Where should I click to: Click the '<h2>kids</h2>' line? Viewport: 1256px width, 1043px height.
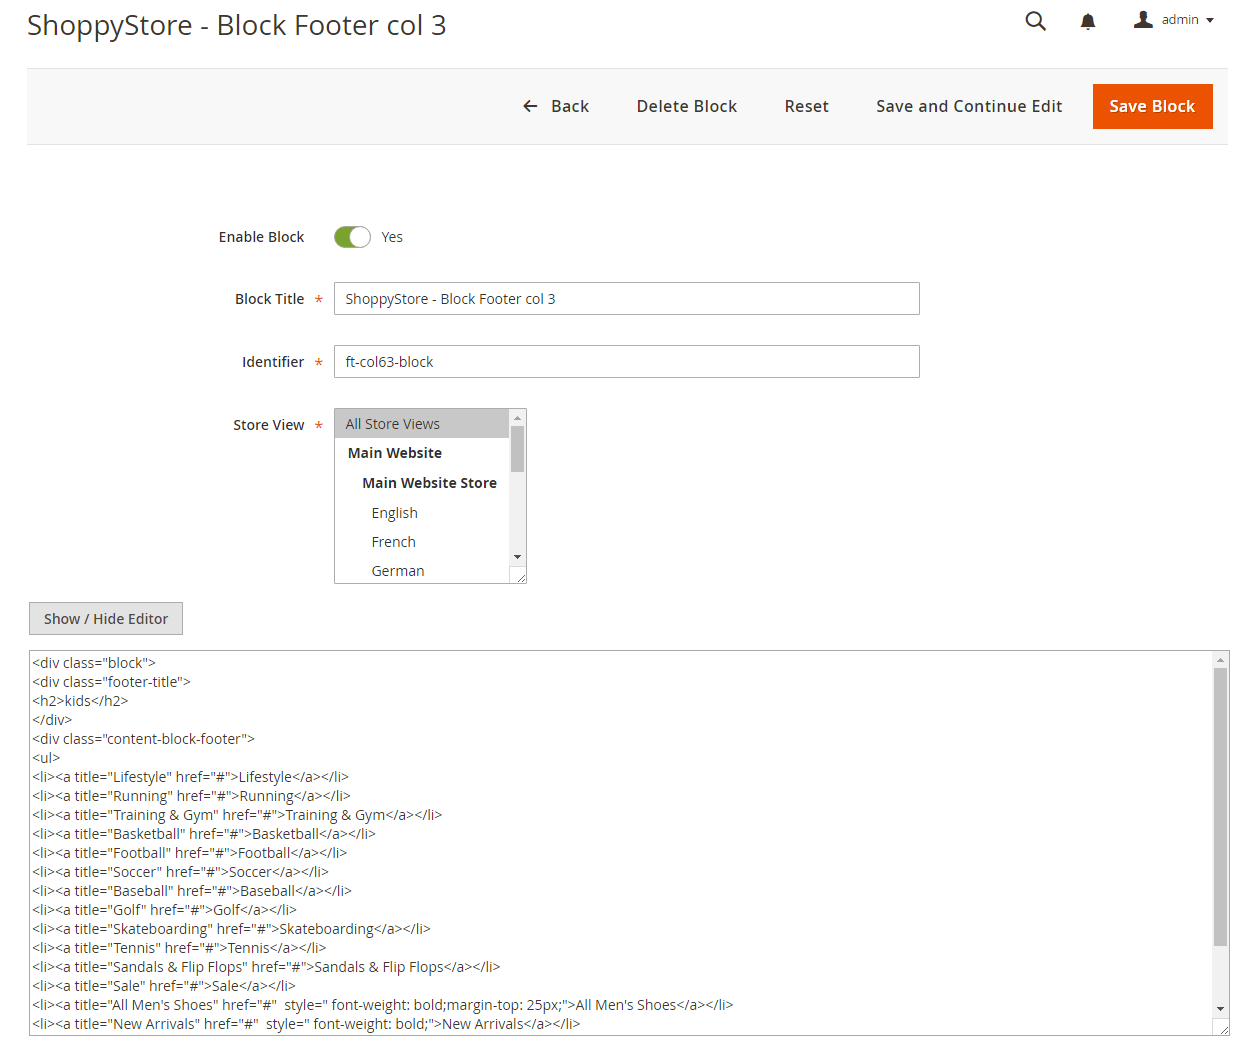click(80, 701)
